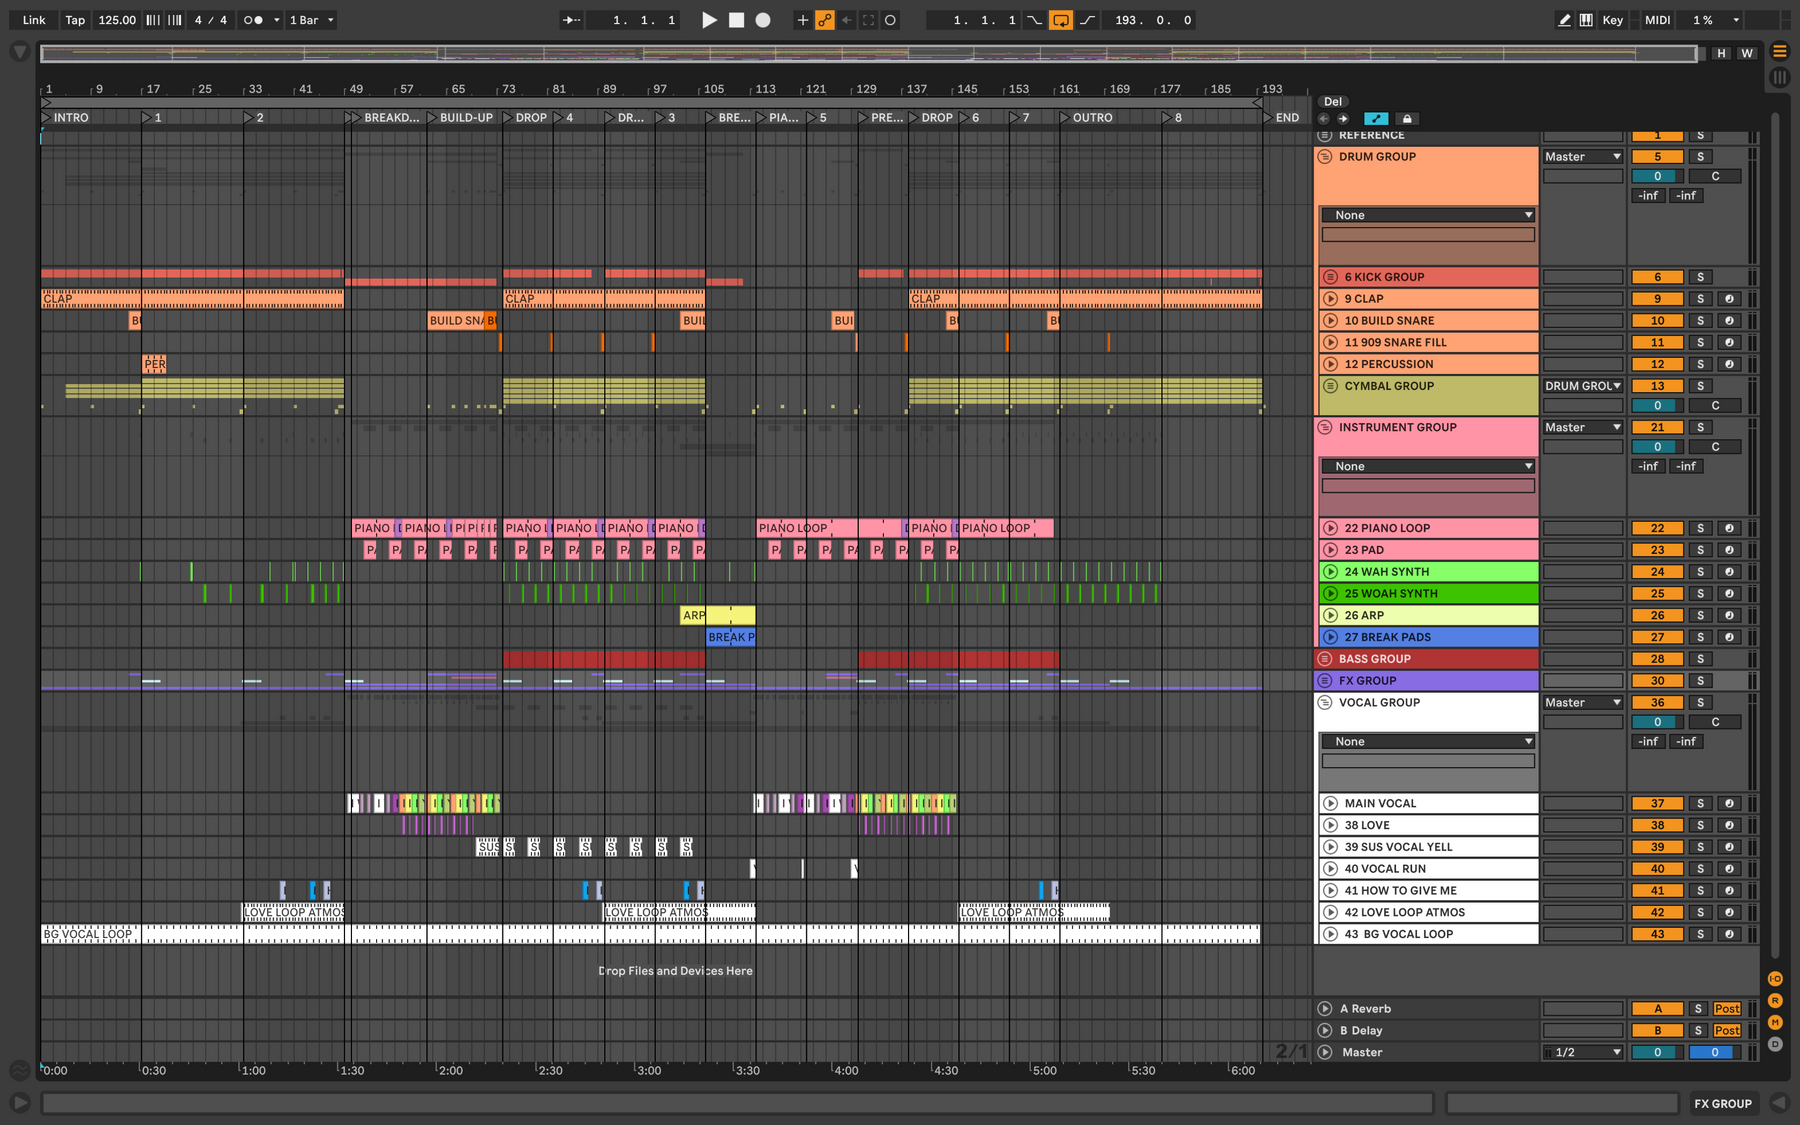The height and width of the screenshot is (1125, 1800).
Task: Click the Session Record circle button
Action: point(890,20)
